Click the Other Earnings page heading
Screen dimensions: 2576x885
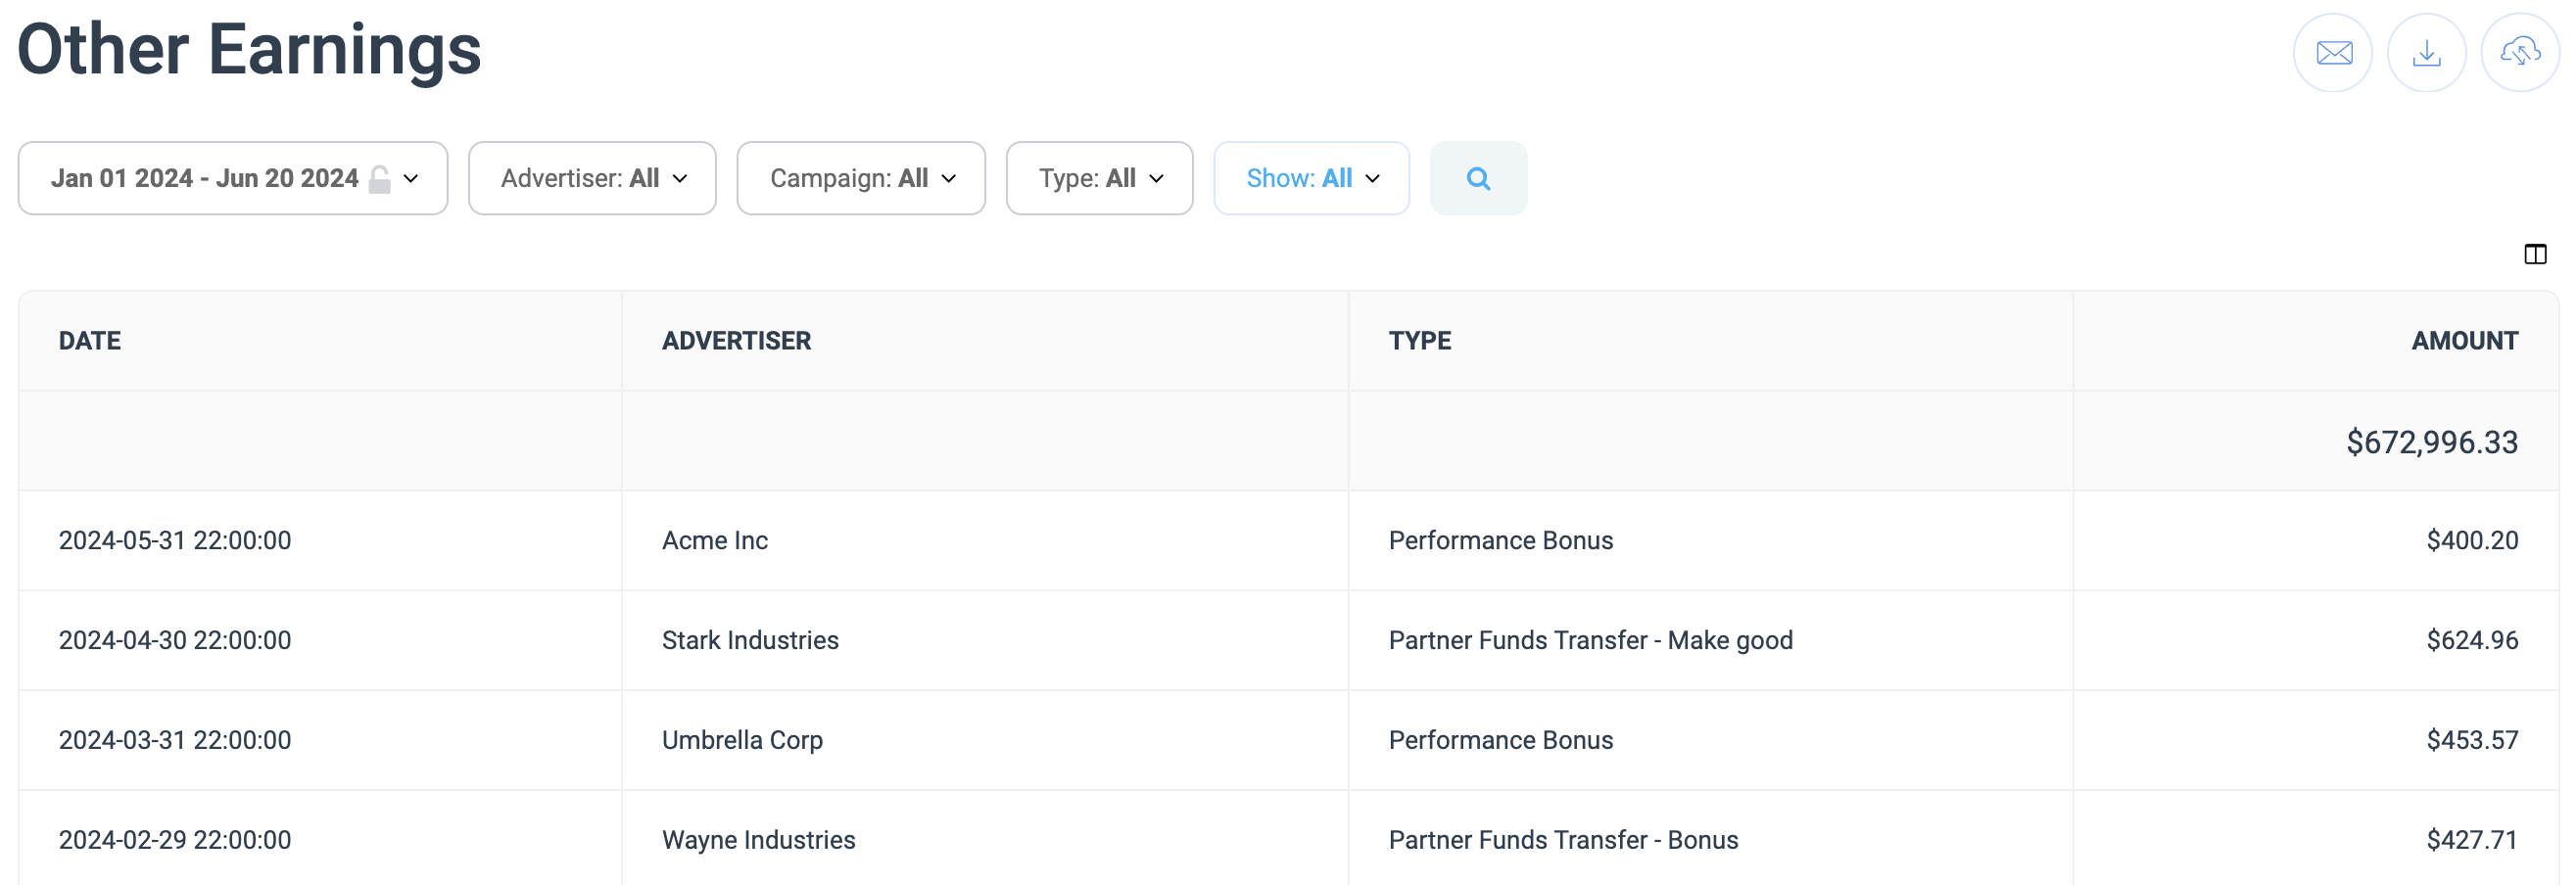click(250, 49)
